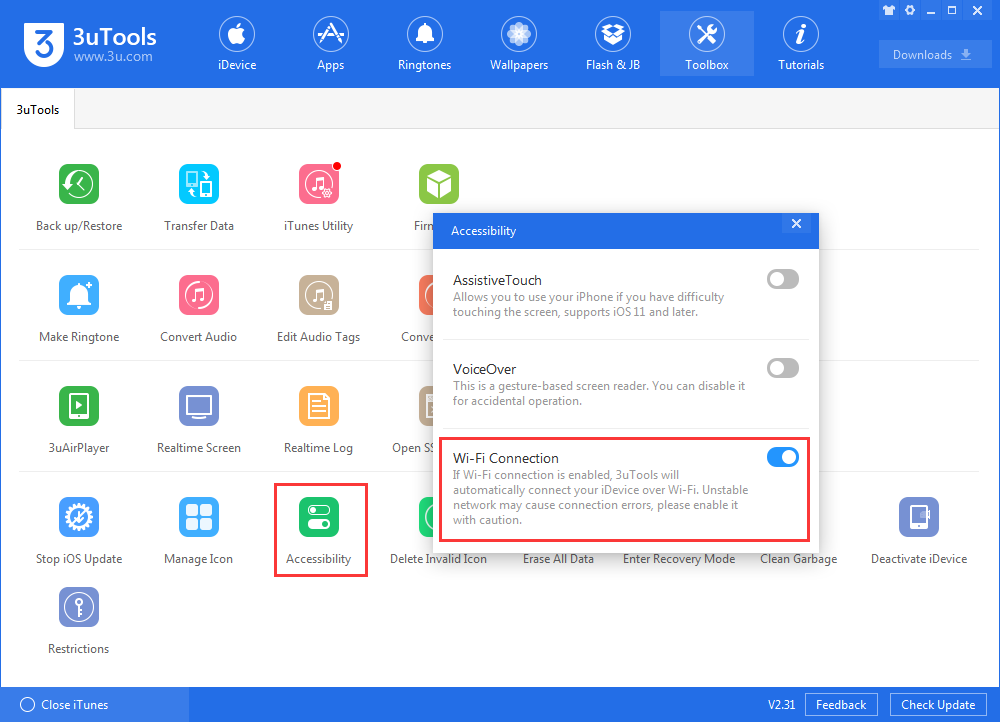Open iTunes Utility

click(x=319, y=184)
